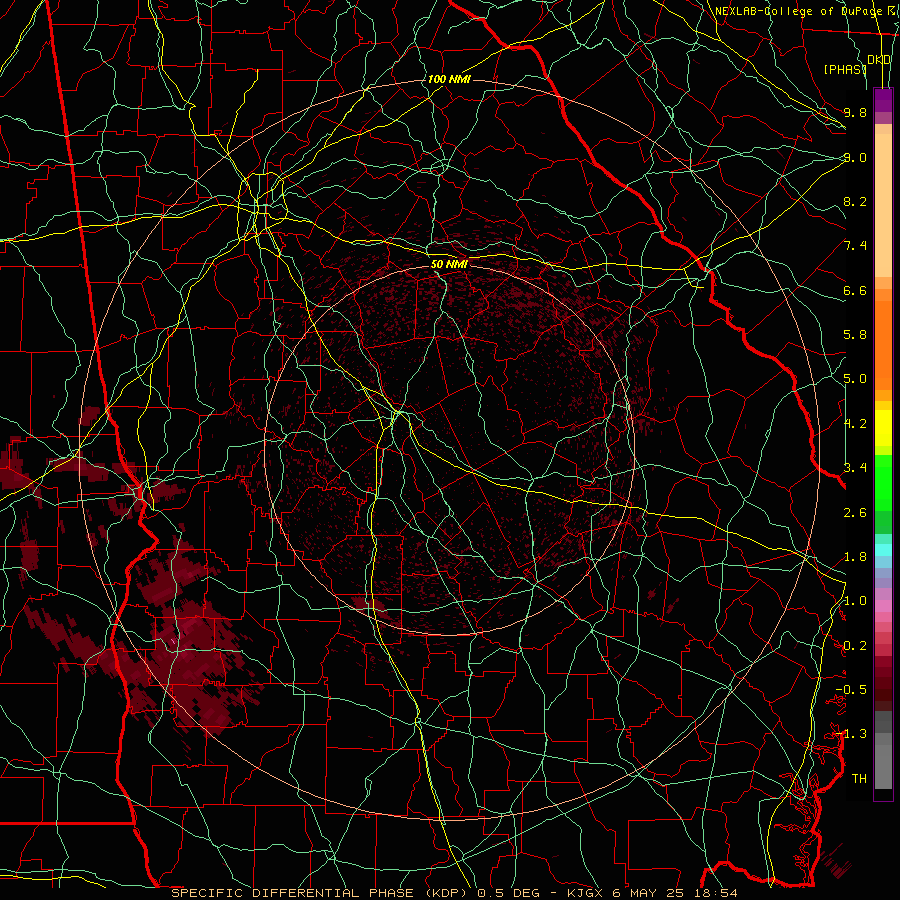
Task: Pick the cyan band of the color bar
Action: (x=883, y=550)
